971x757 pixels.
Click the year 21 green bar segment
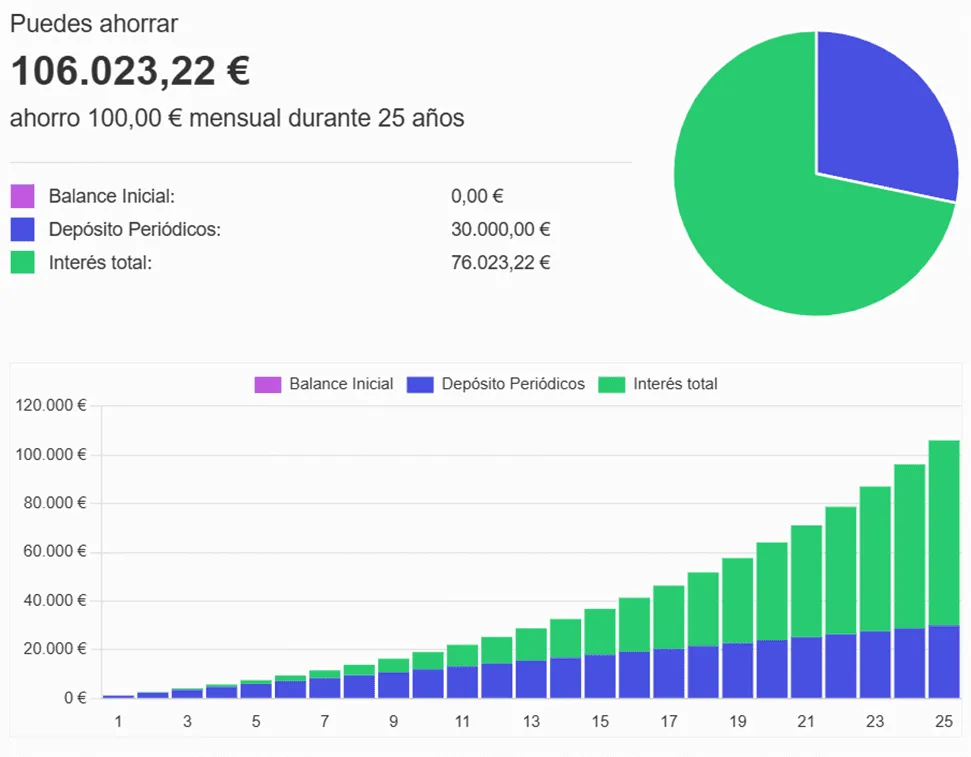[806, 580]
